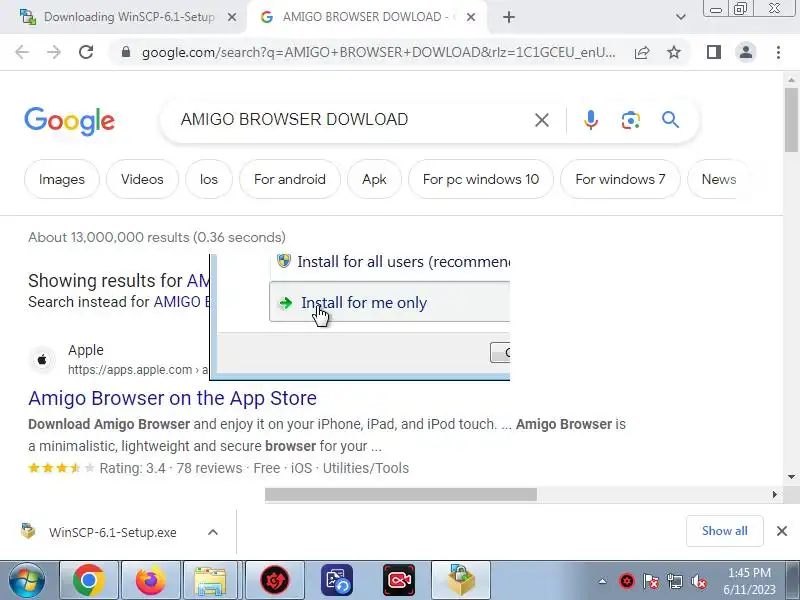The height and width of the screenshot is (600, 800).
Task: Filter results by Videos
Action: click(142, 179)
